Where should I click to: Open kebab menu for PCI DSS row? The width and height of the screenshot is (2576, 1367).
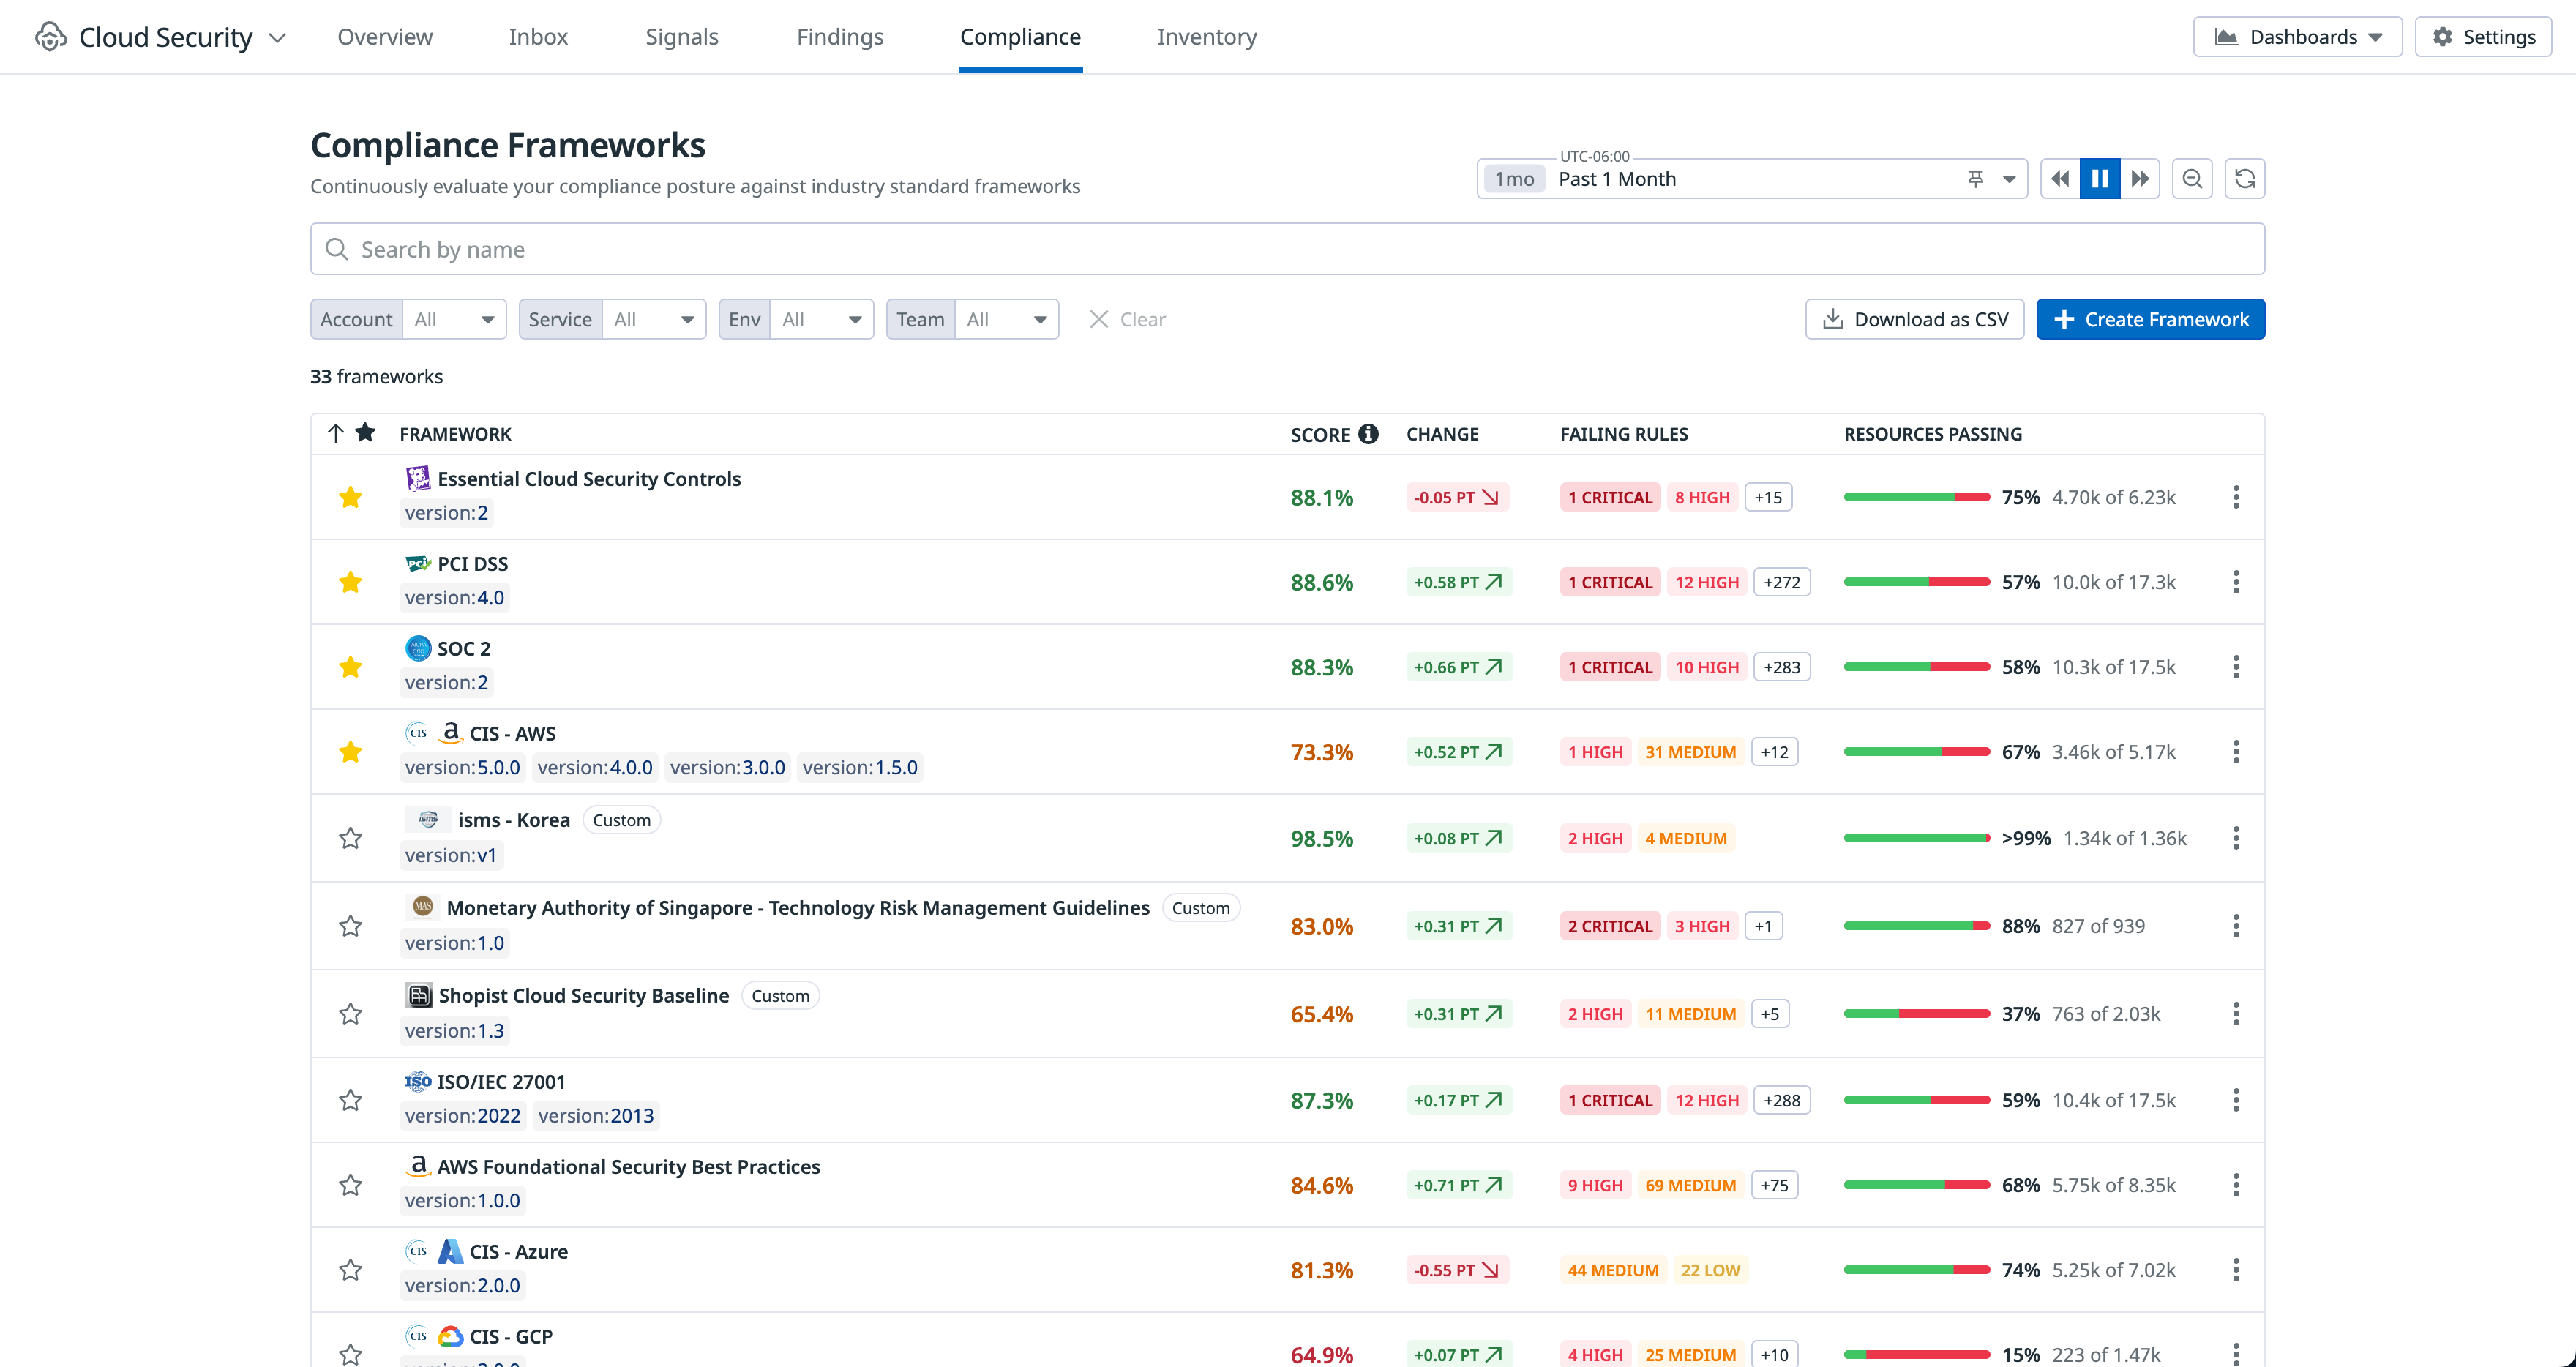click(x=2235, y=582)
